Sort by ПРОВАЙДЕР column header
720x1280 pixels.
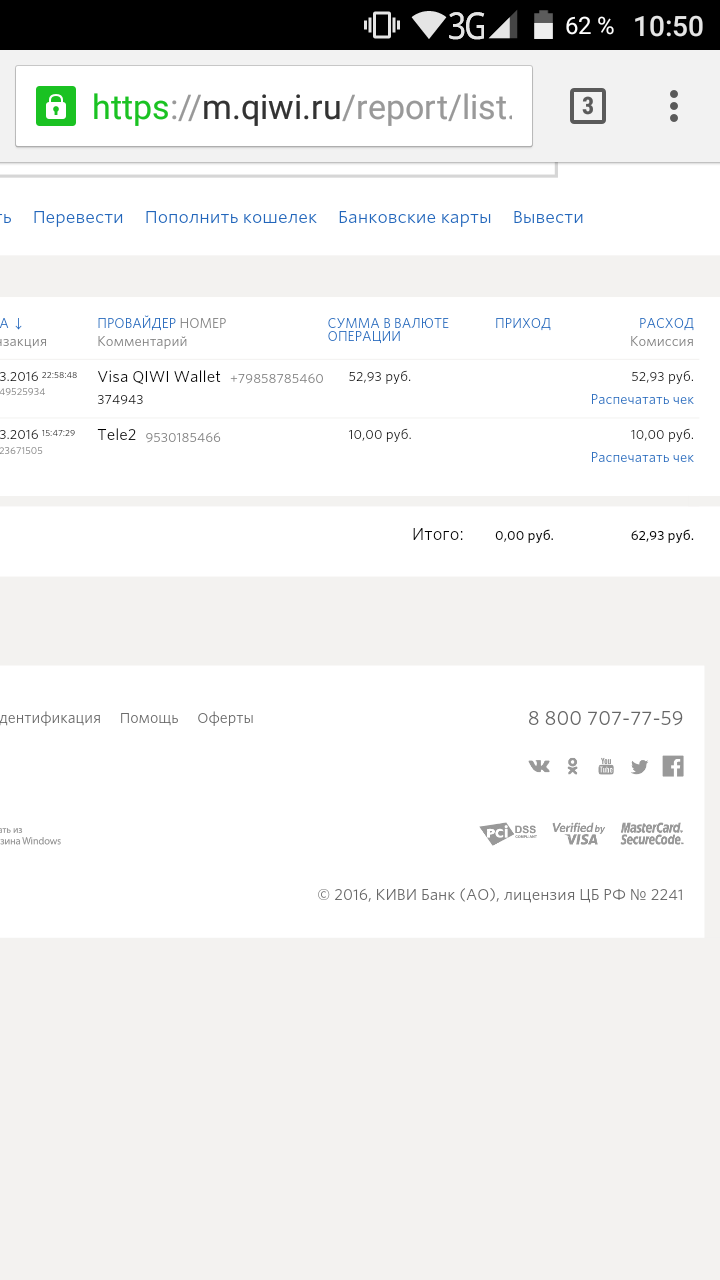[x=136, y=323]
